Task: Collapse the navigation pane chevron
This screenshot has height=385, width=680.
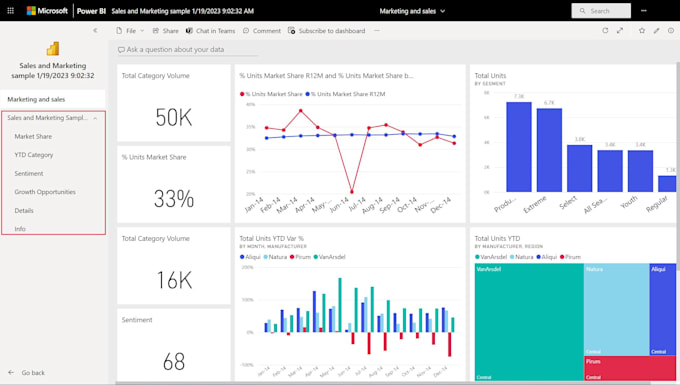Action: [95, 30]
